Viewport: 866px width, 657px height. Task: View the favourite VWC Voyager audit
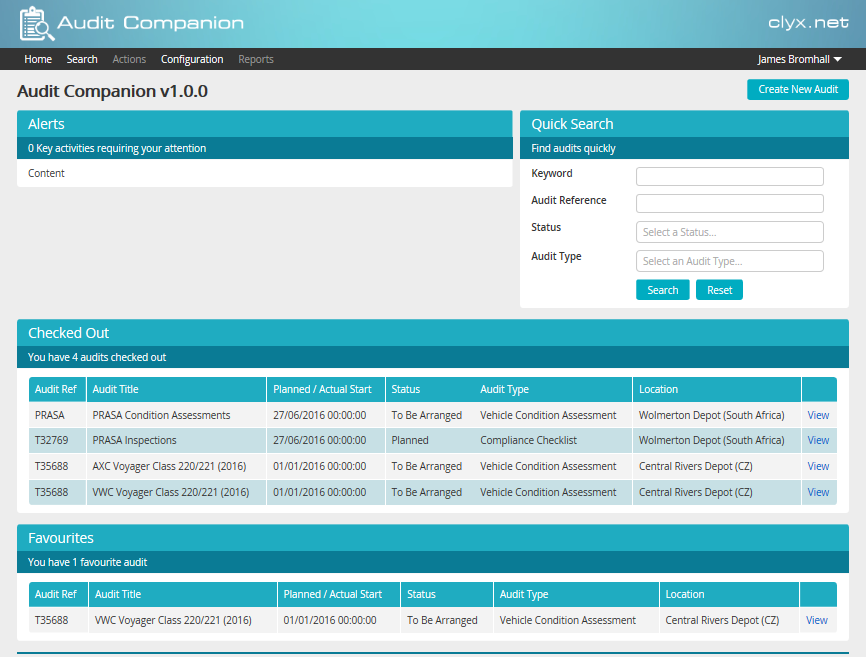(x=816, y=620)
